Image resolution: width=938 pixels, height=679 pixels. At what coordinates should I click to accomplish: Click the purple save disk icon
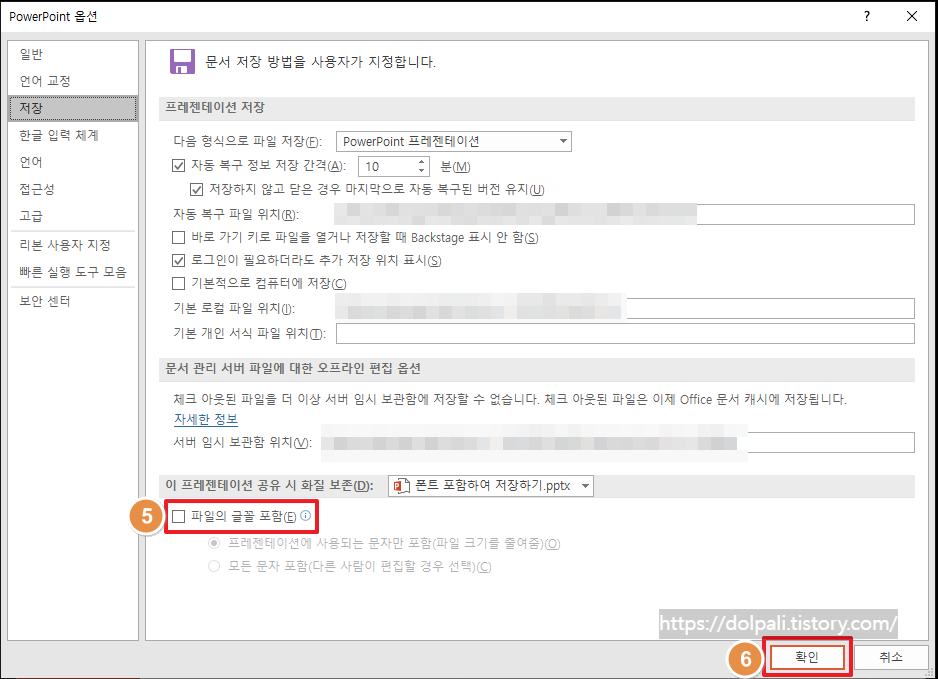[182, 62]
